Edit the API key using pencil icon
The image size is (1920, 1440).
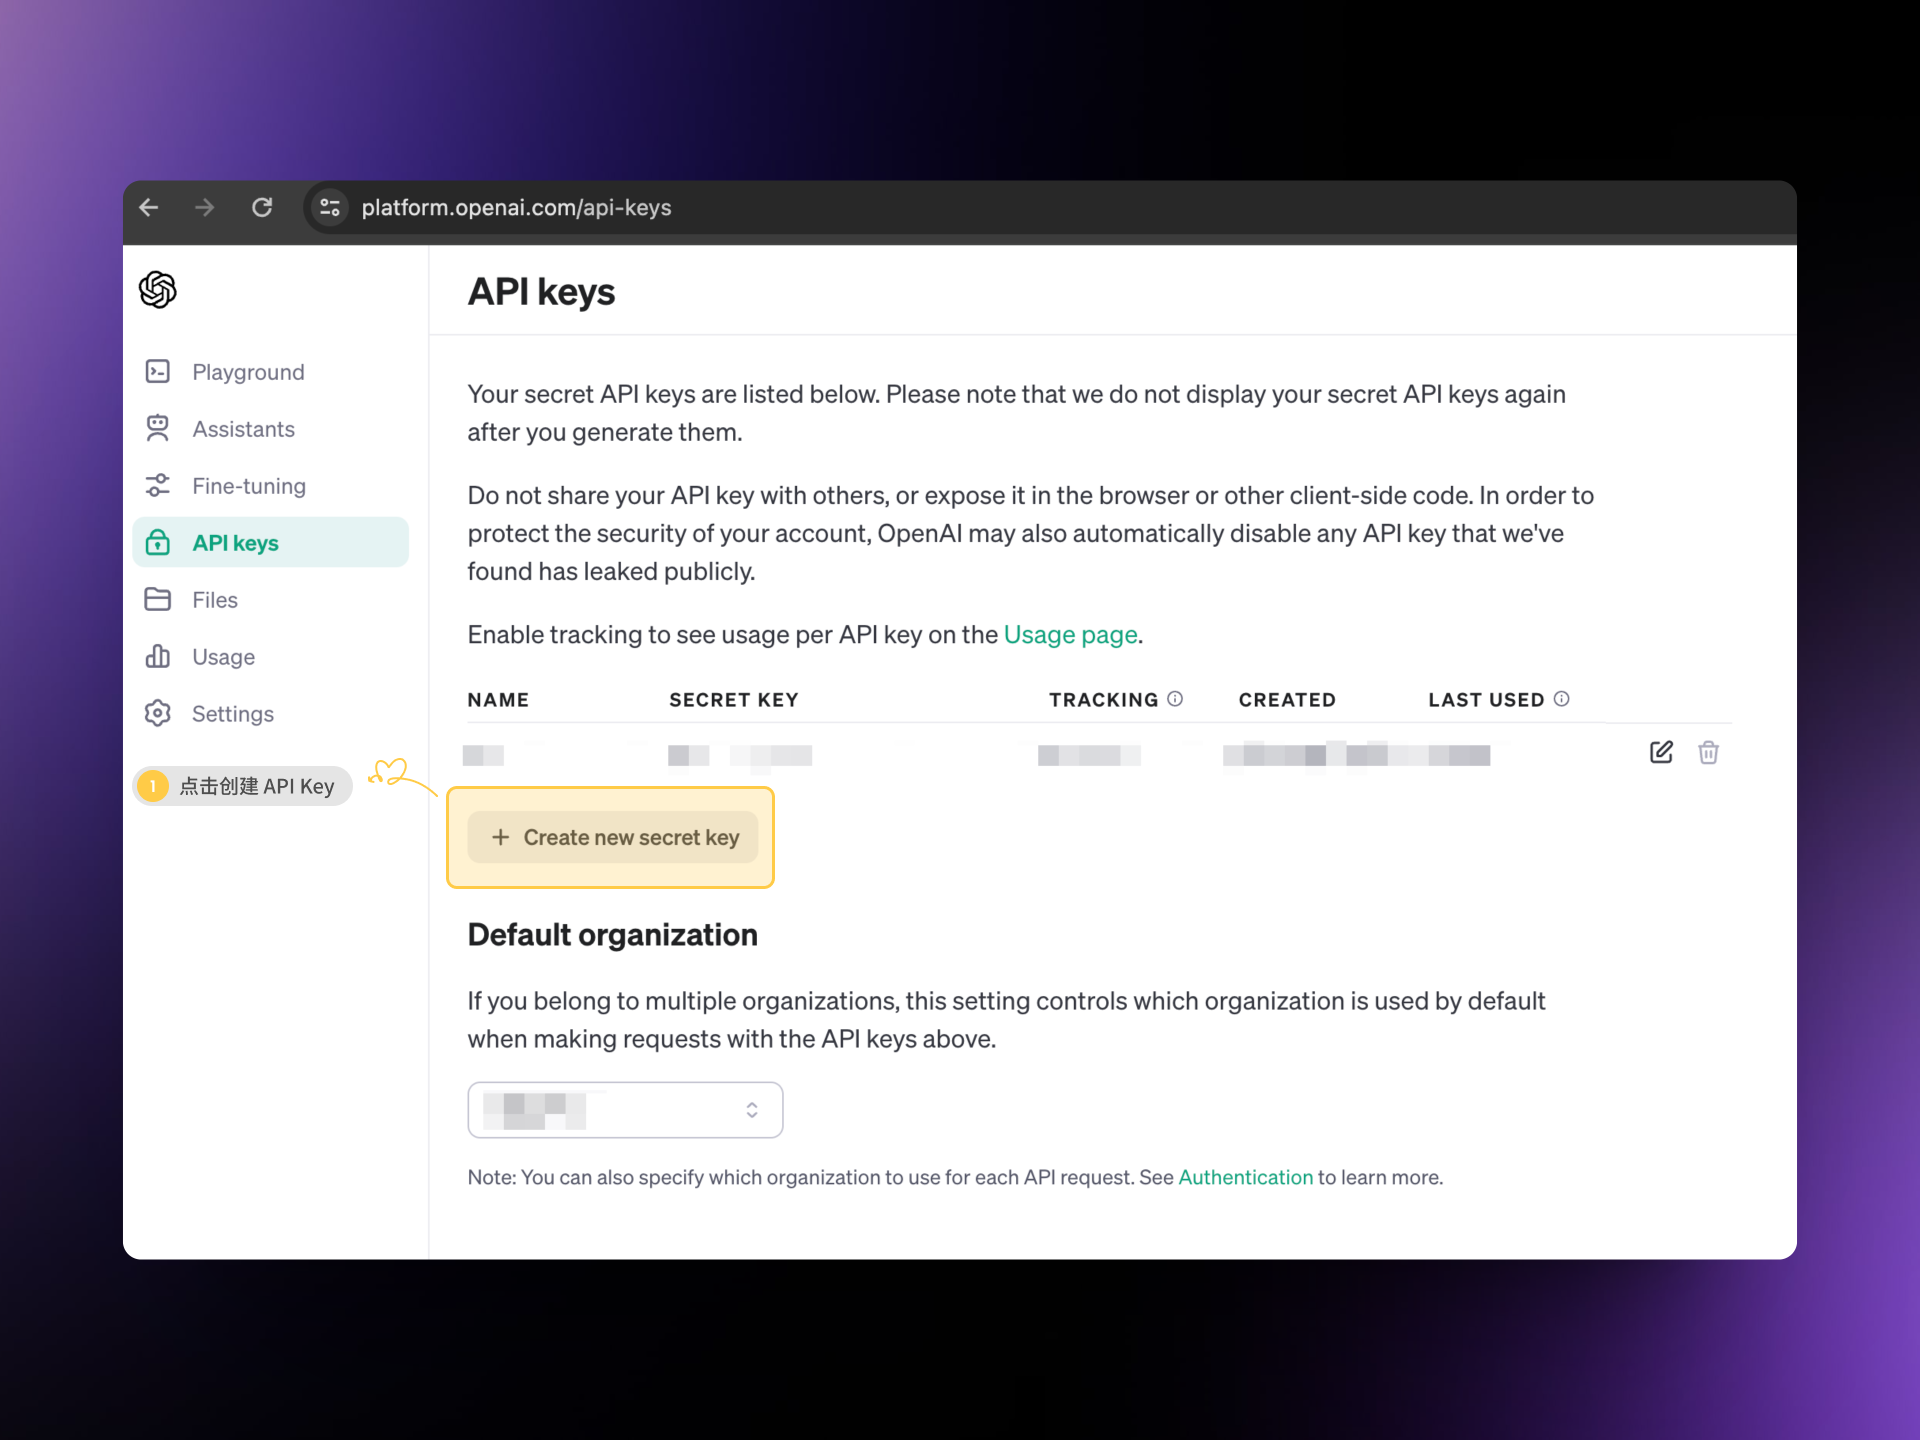pos(1661,753)
